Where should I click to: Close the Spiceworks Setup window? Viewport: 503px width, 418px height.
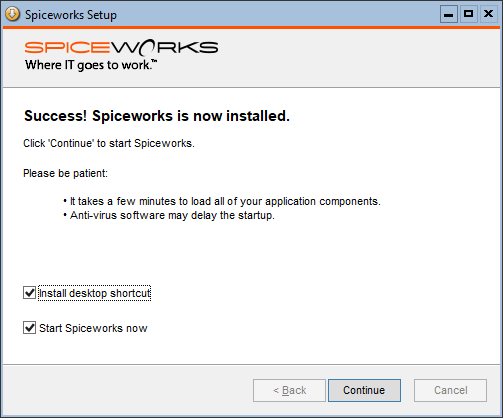(x=488, y=14)
